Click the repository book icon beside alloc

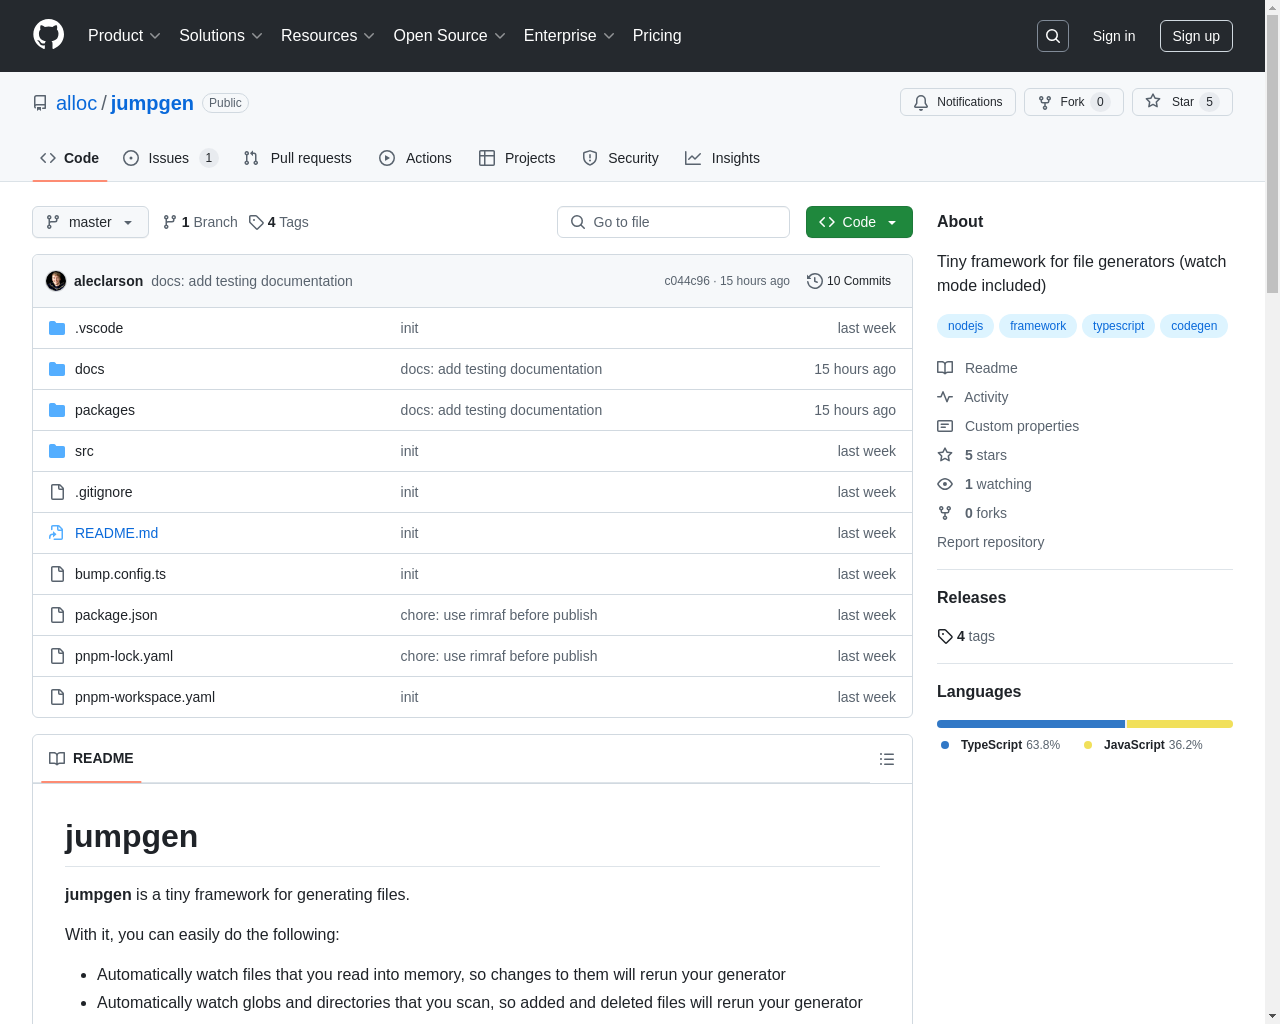pyautogui.click(x=40, y=103)
